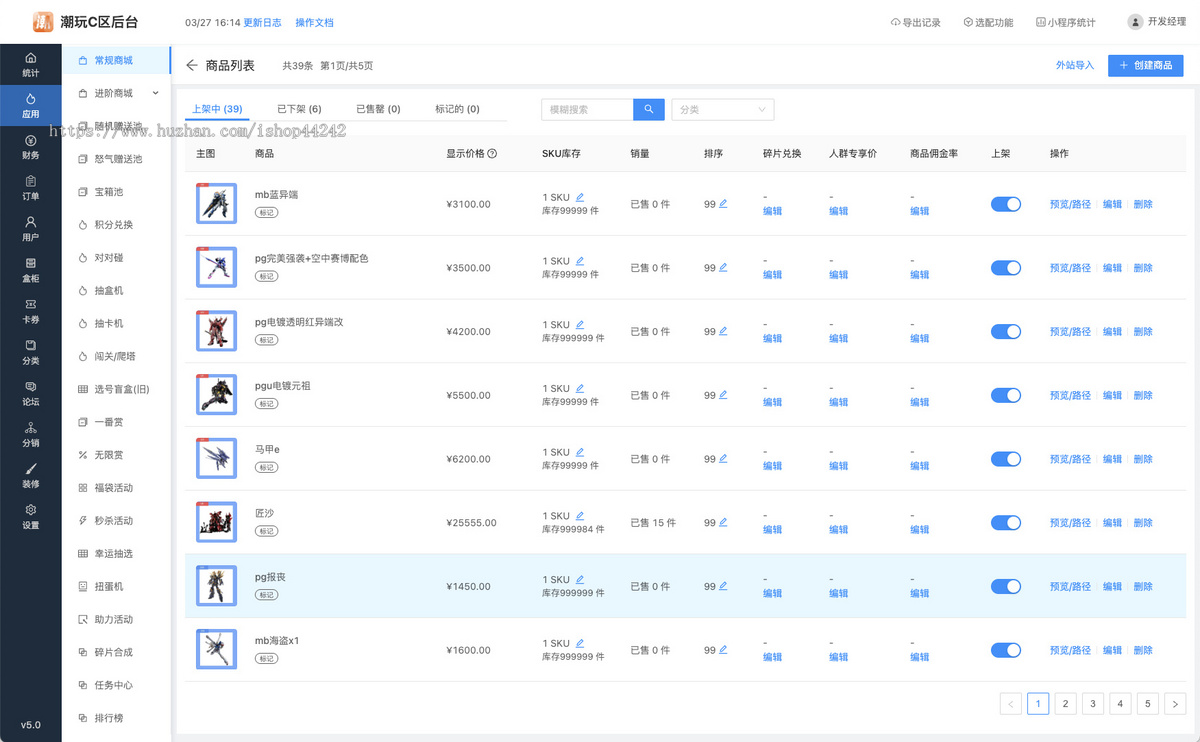Edit sort pencil icon for mb蓝异端
This screenshot has width=1200, height=742.
(x=723, y=203)
